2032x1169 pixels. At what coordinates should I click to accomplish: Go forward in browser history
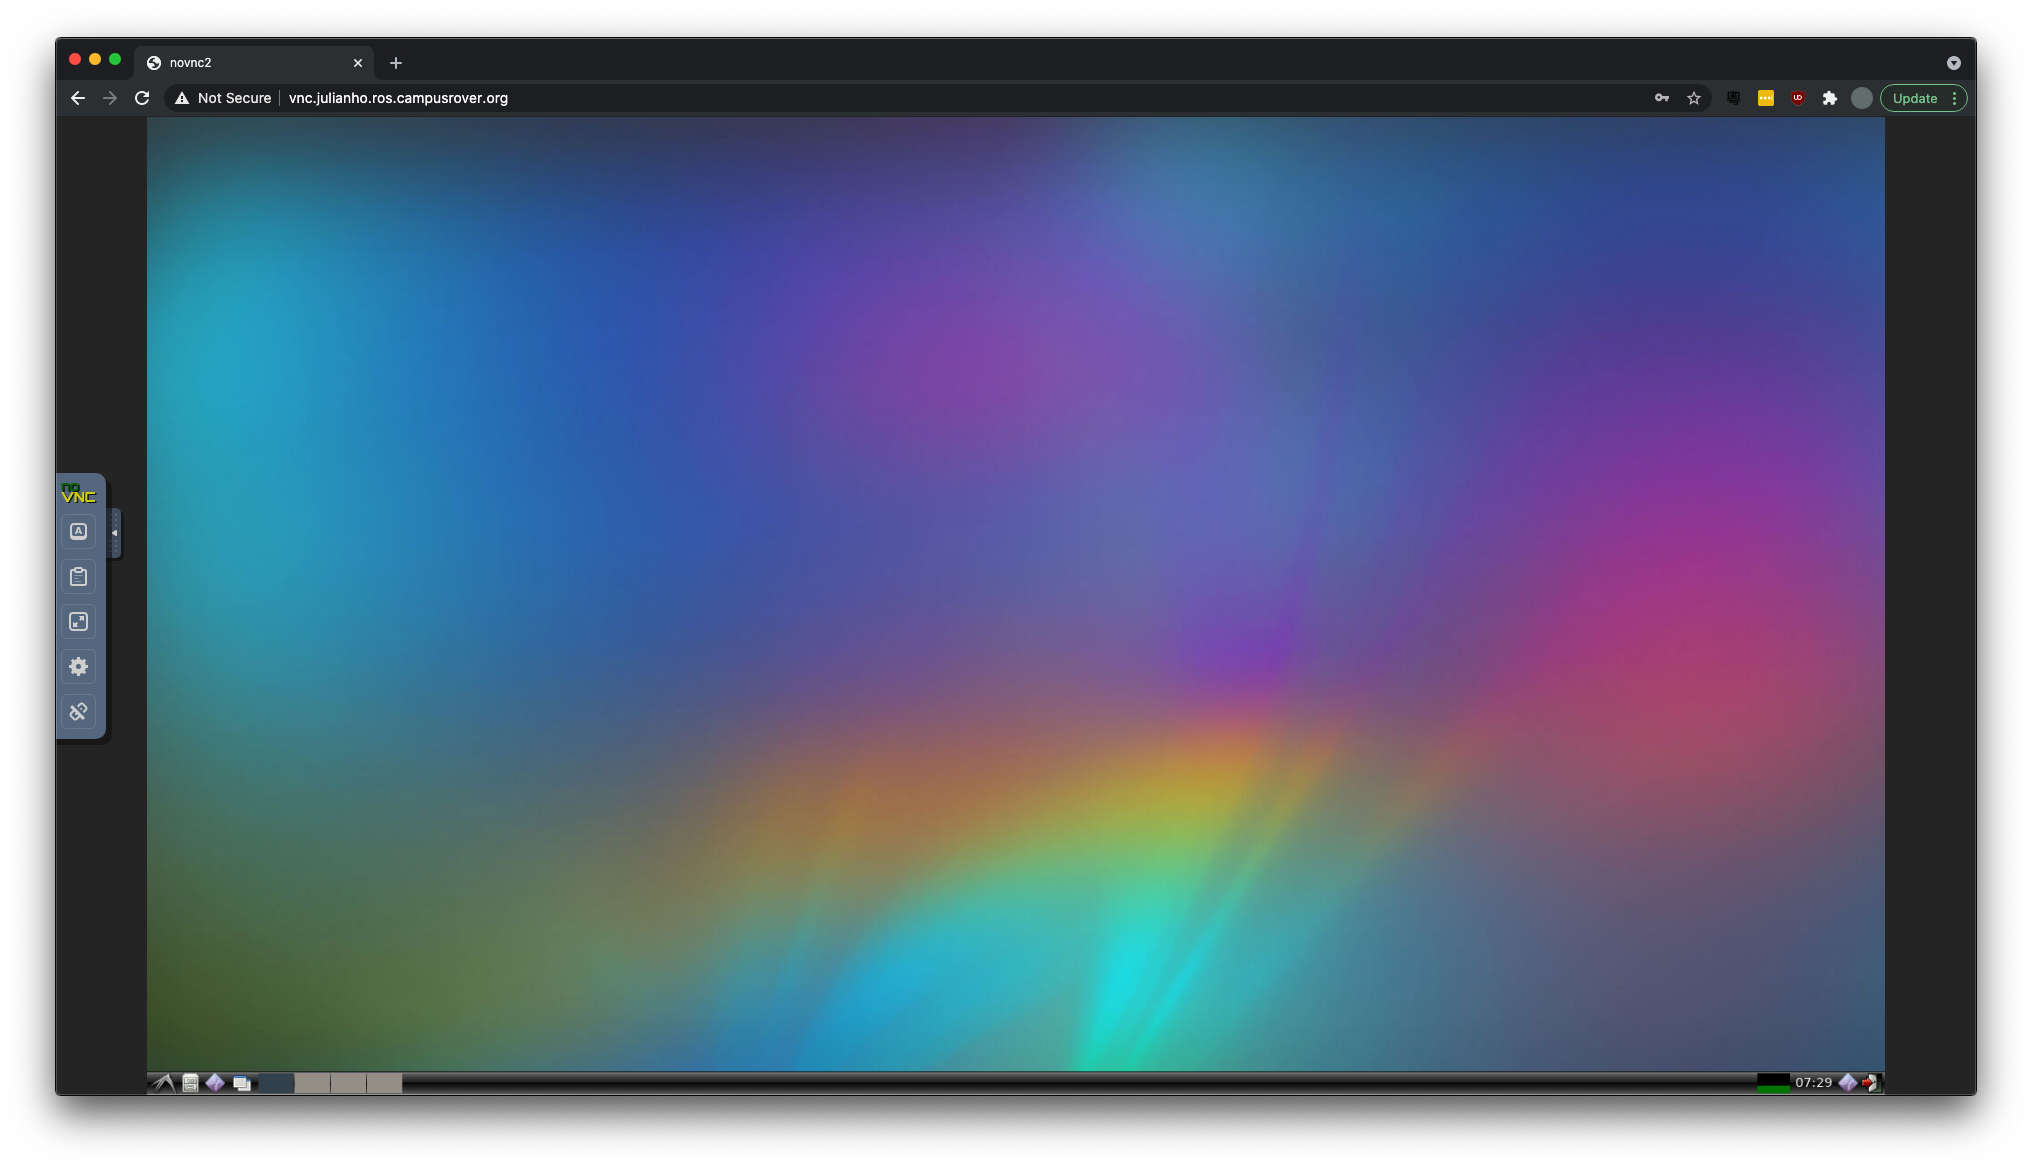(x=110, y=98)
